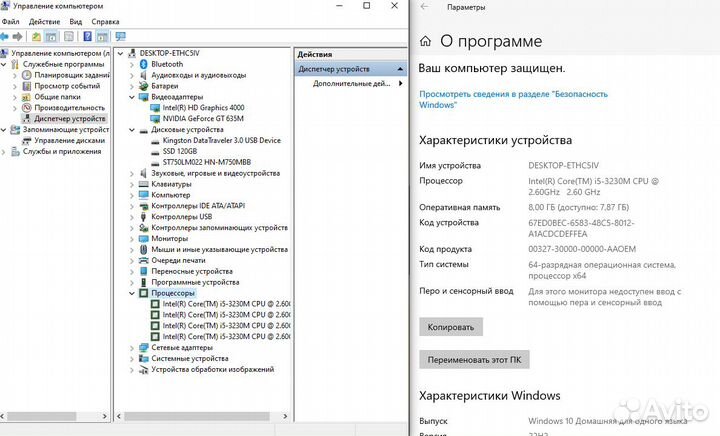Collapse the Служебные программы node
720x436 pixels.
coord(4,64)
